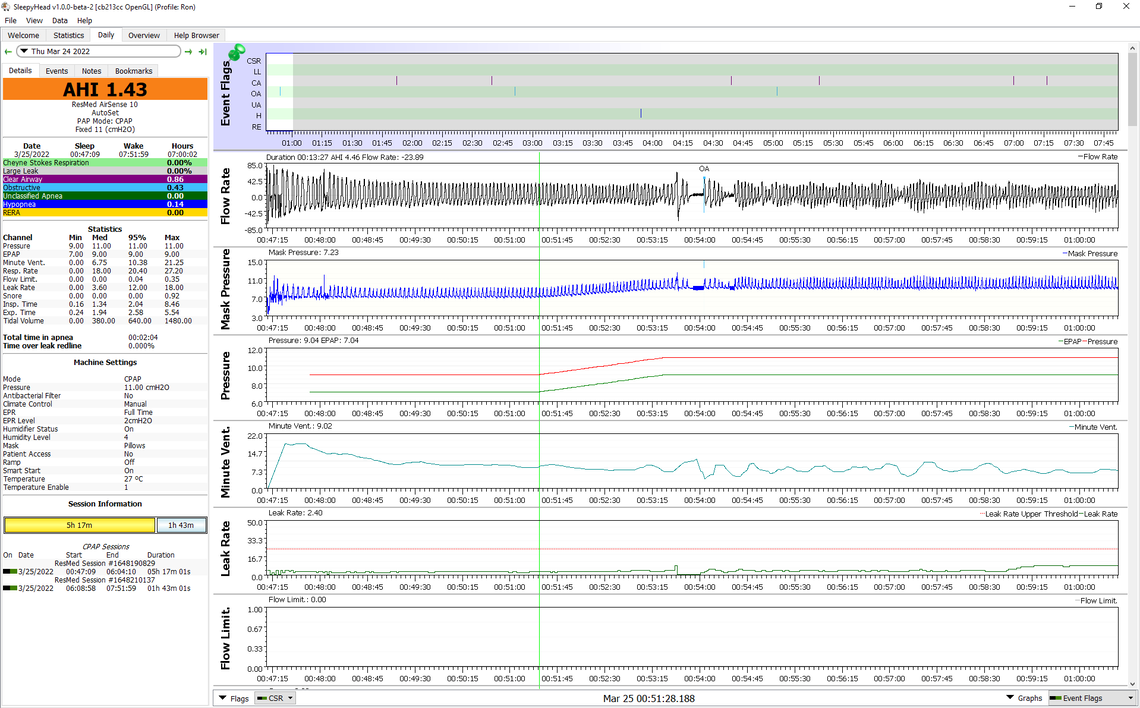
Task: Switch to the Statistics tab
Action: [68, 35]
